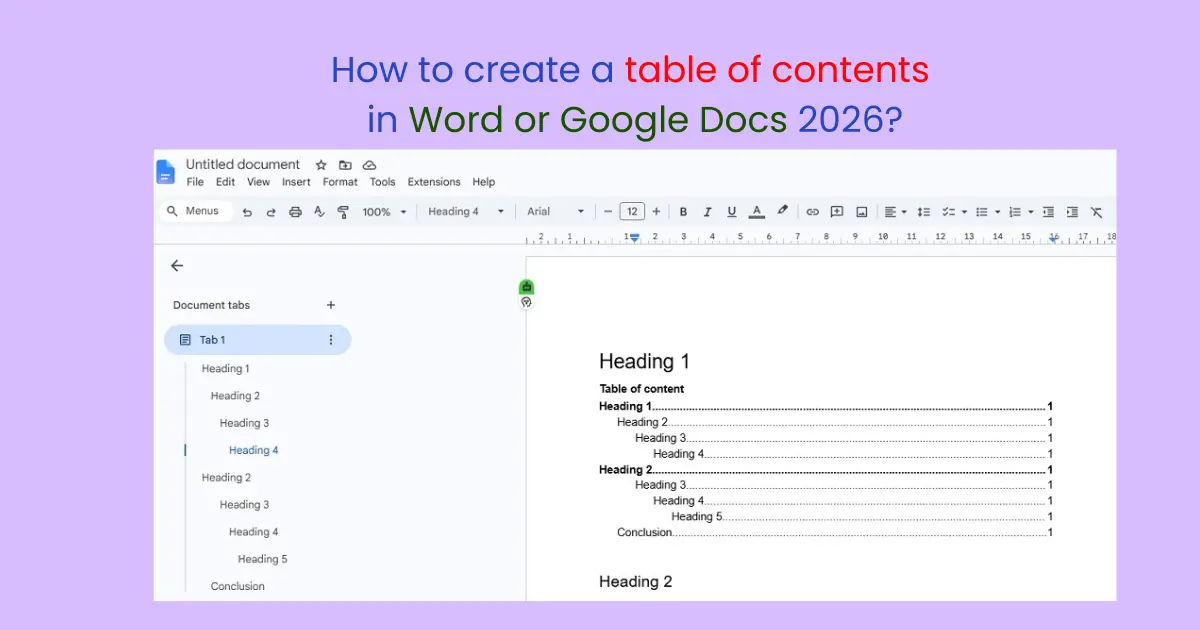Check the cloud save status icon
The width and height of the screenshot is (1200, 630).
(x=369, y=165)
